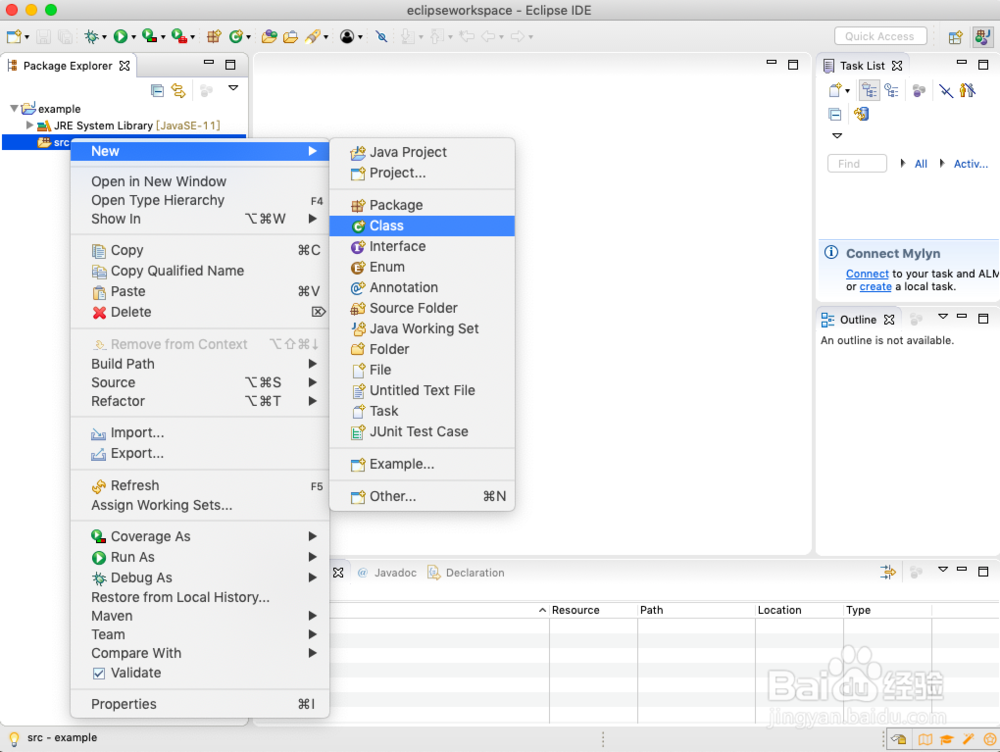The image size is (1000, 752).
Task: Click Synchronize Changed icon in Task List
Action: (862, 114)
